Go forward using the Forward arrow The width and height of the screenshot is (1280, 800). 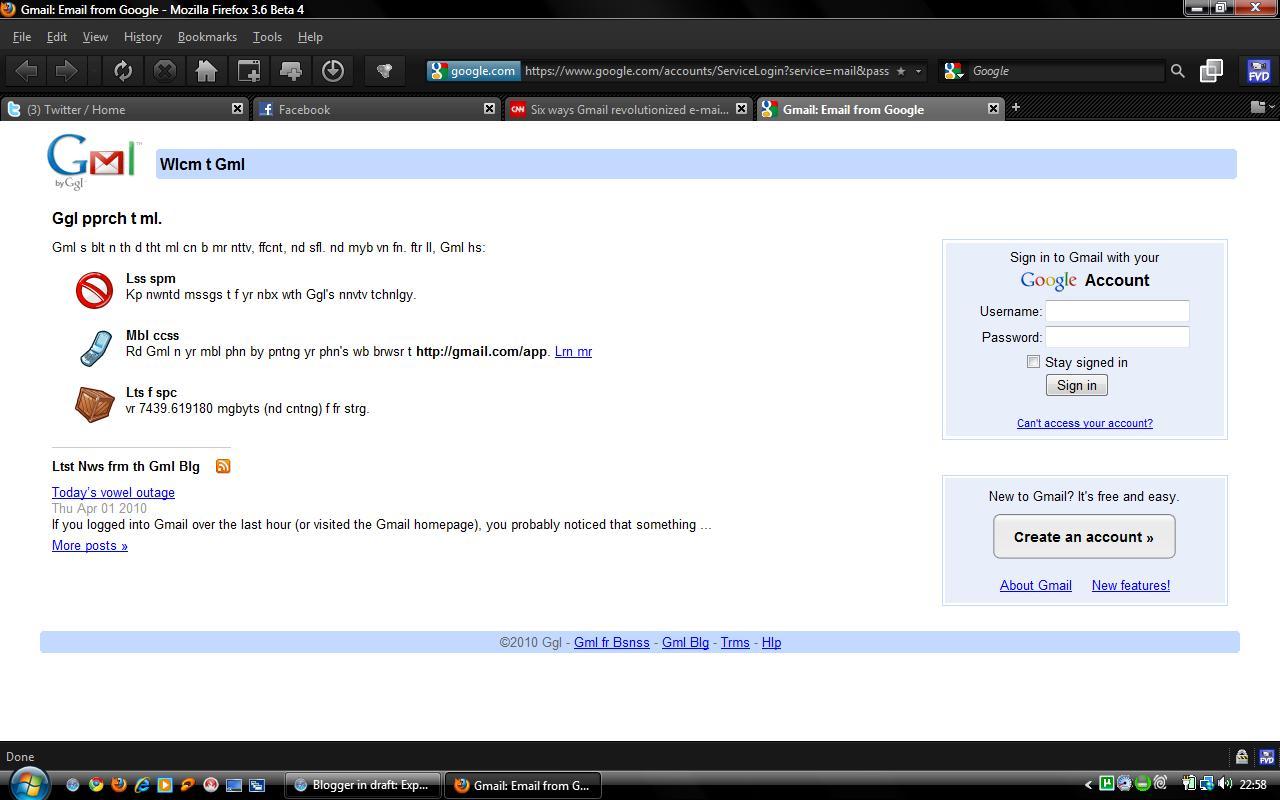point(66,71)
